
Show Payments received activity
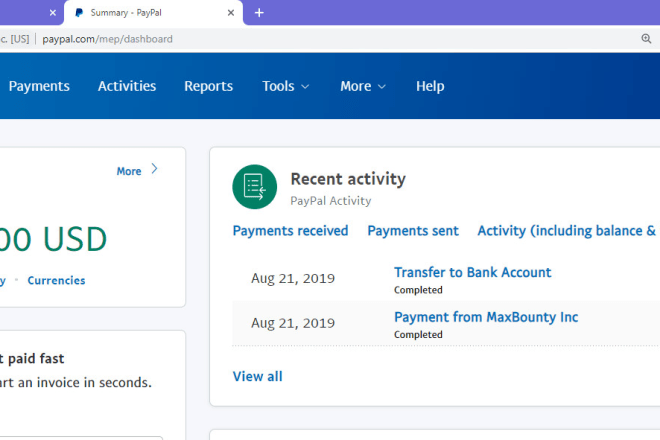pyautogui.click(x=290, y=231)
